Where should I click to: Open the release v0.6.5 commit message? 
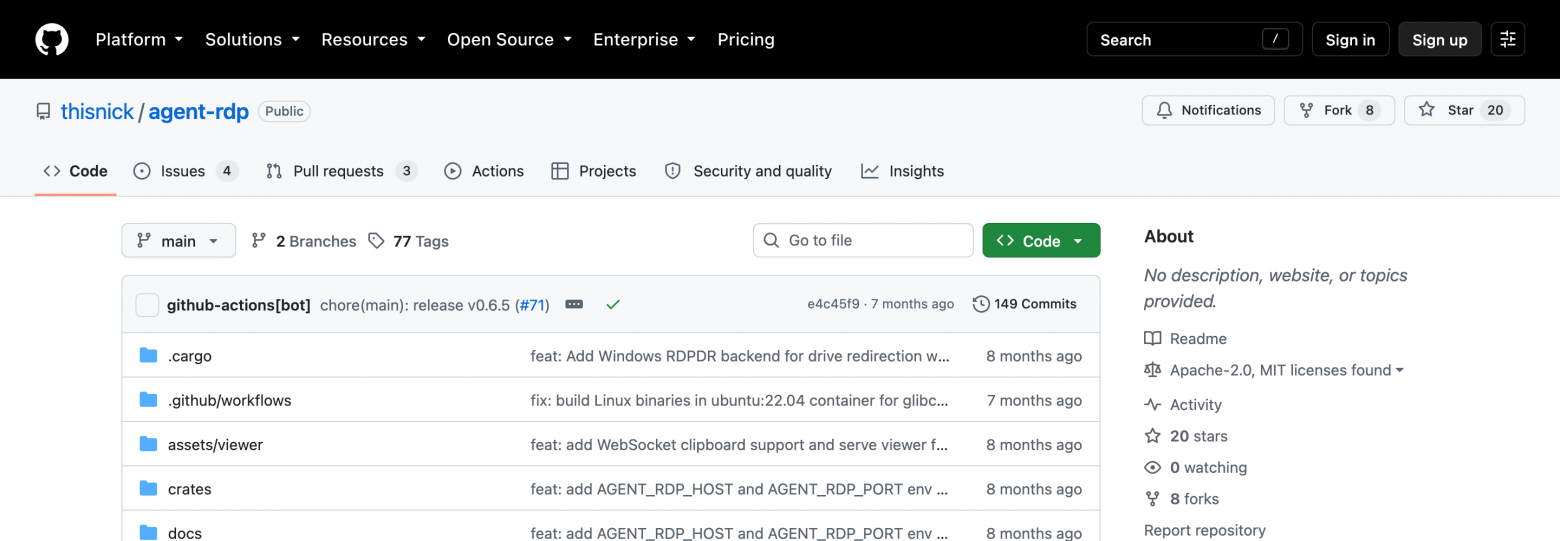[x=415, y=305]
